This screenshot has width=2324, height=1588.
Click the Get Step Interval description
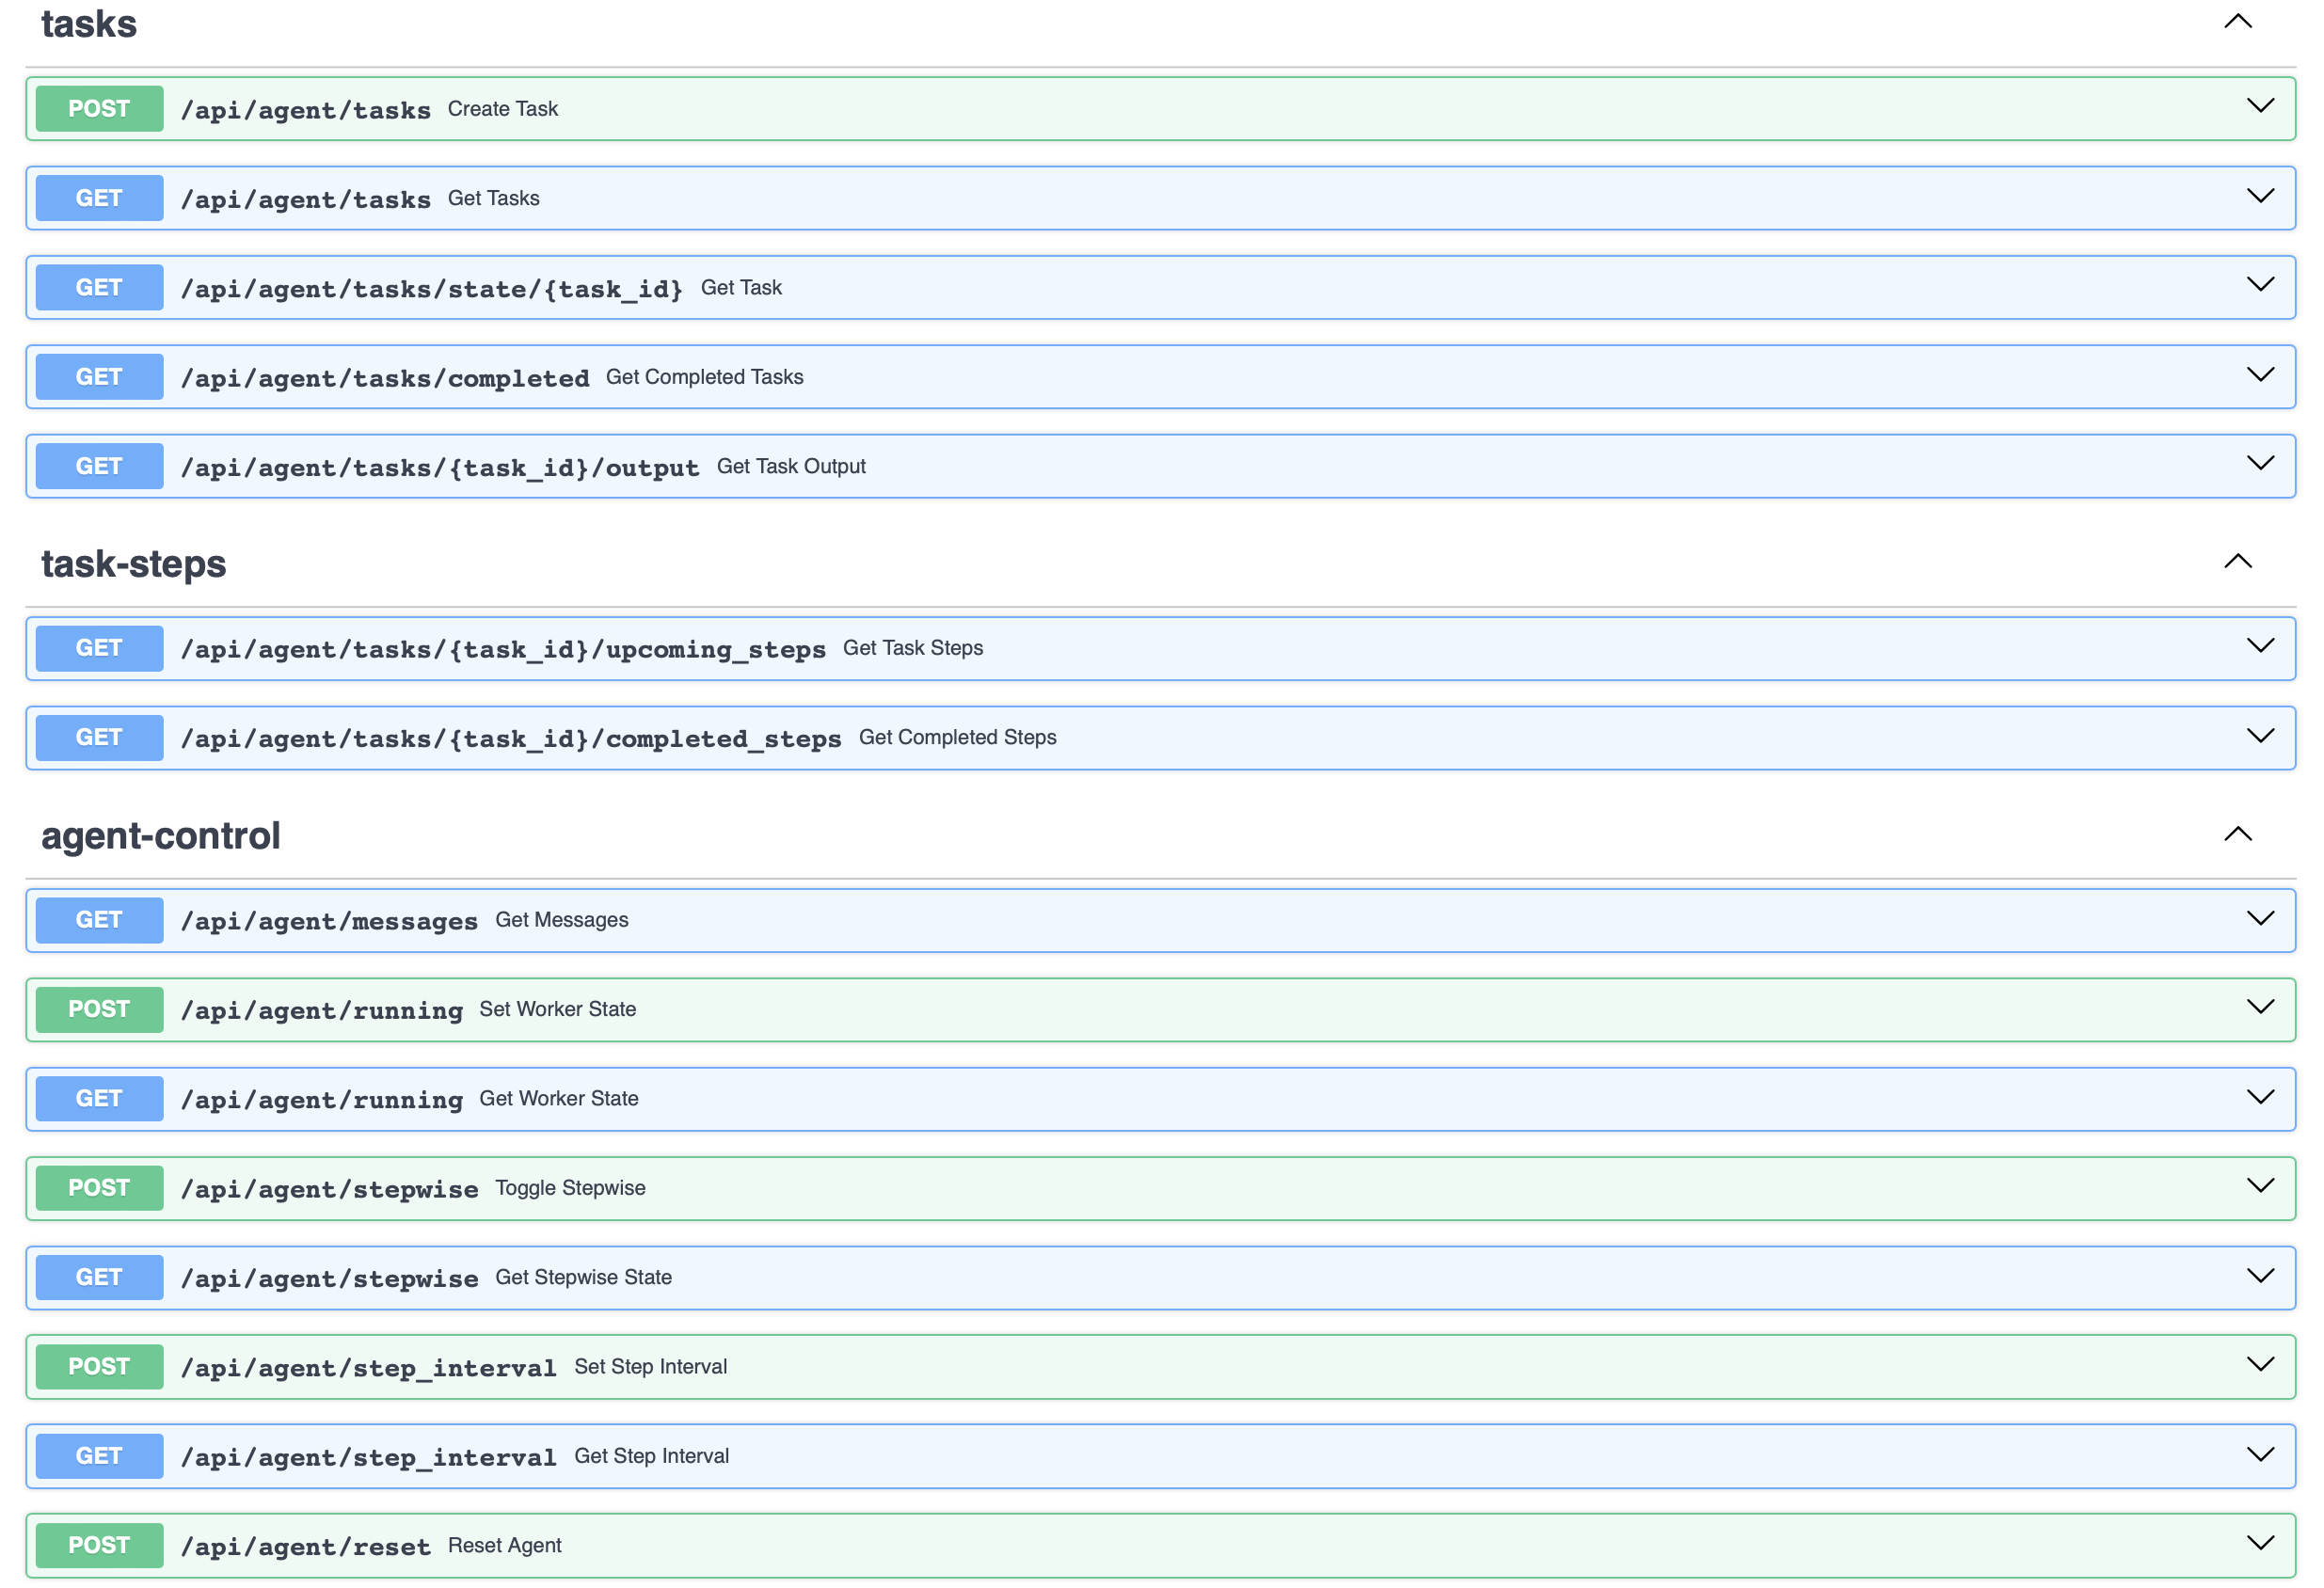651,1456
